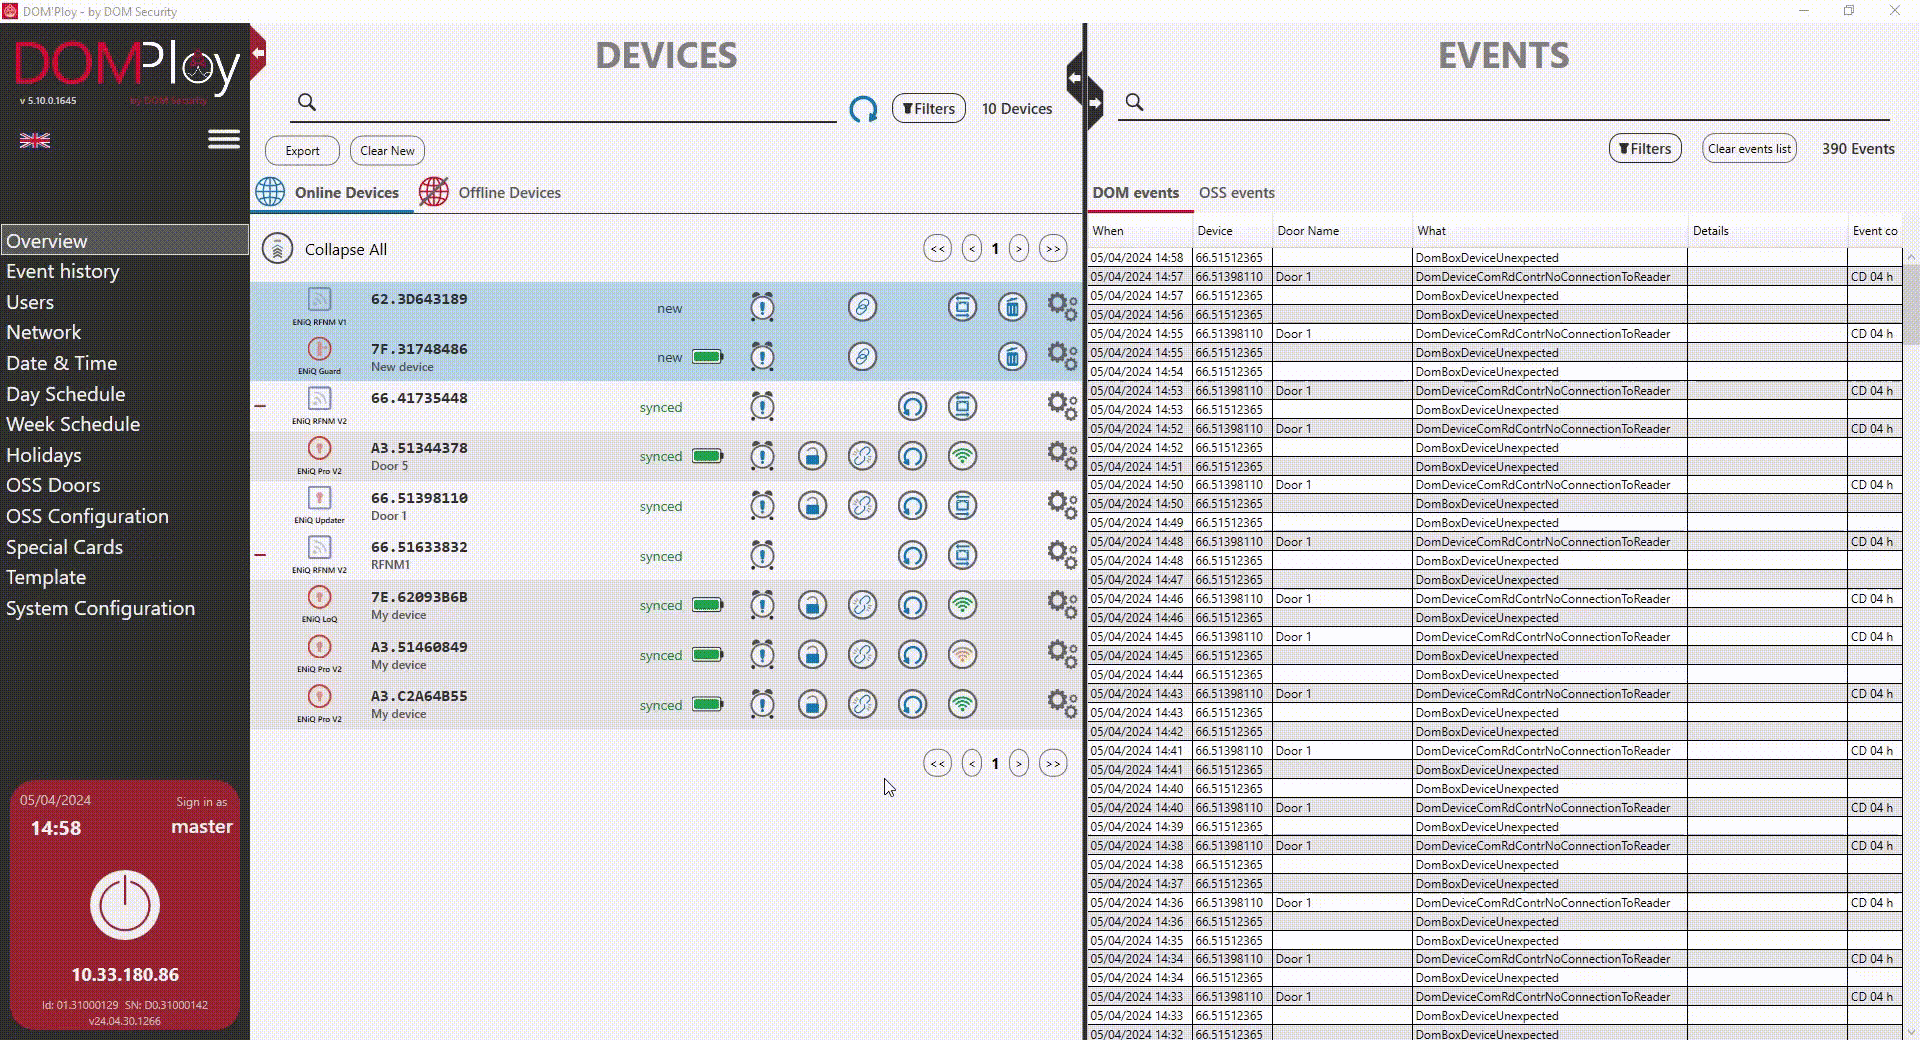Click reader box icon for device 66.51398110
Image resolution: width=1920 pixels, height=1040 pixels.
[x=962, y=506]
